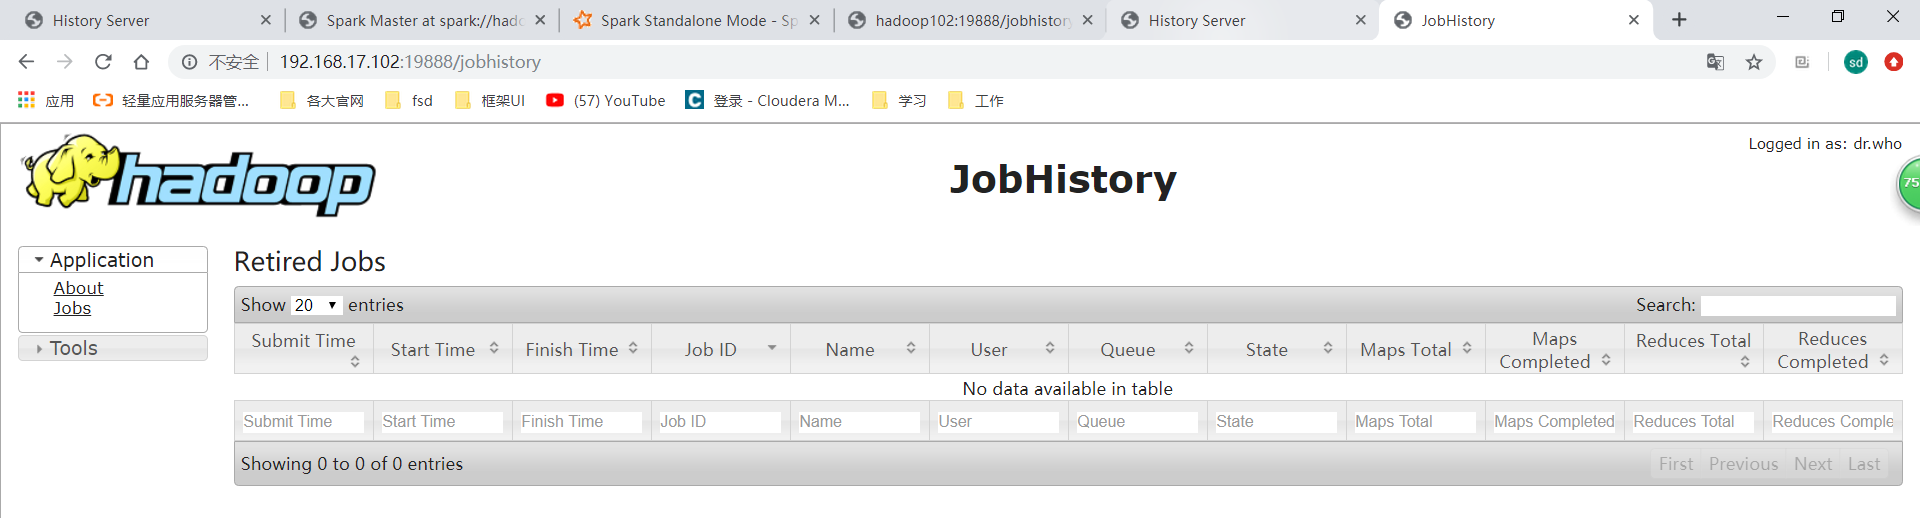
Task: Open the media control extension icon
Action: (1802, 62)
